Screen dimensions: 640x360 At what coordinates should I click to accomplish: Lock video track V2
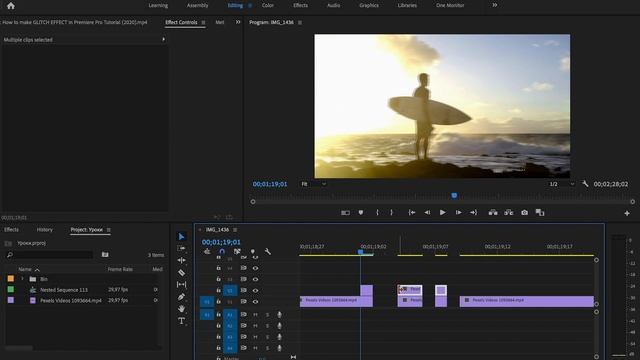coord(218,290)
